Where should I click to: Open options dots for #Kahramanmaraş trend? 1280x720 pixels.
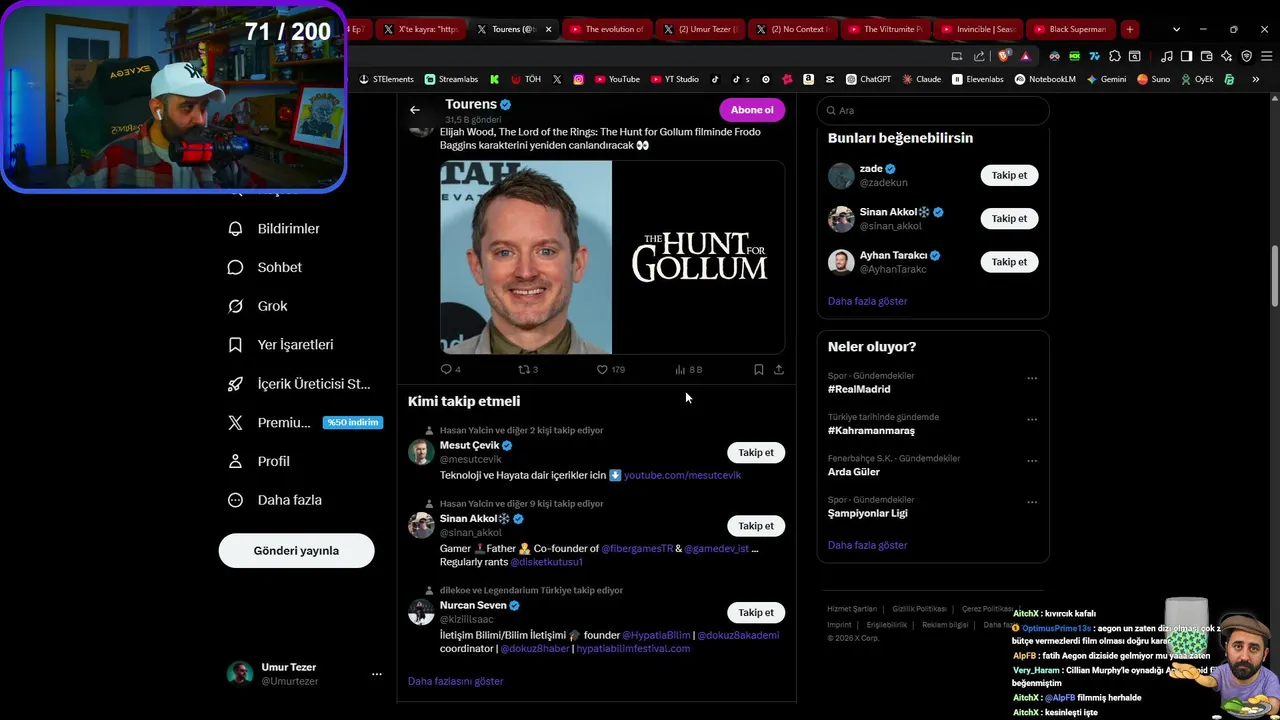(1032, 420)
